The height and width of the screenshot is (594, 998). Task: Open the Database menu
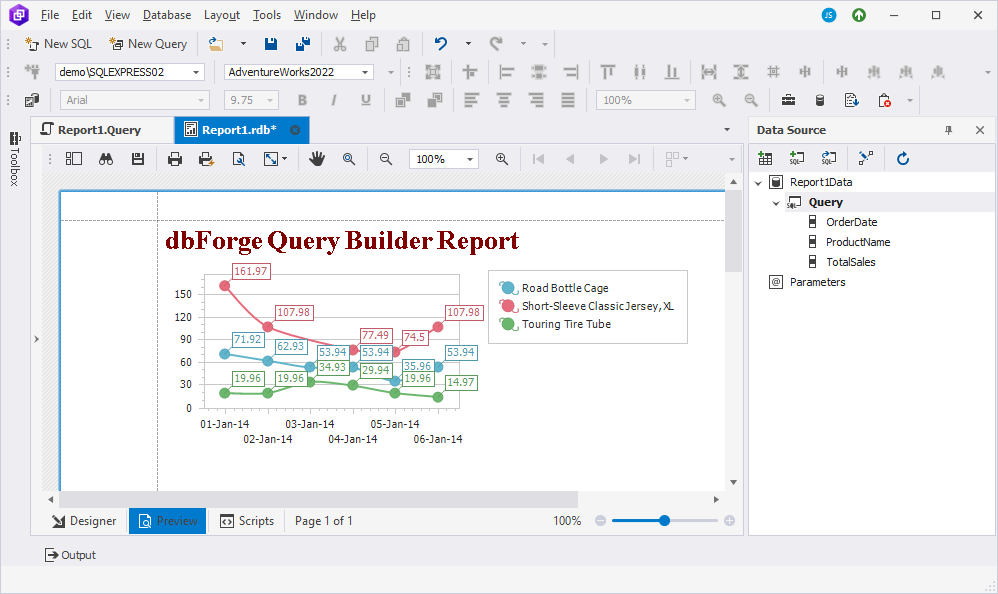(x=167, y=15)
